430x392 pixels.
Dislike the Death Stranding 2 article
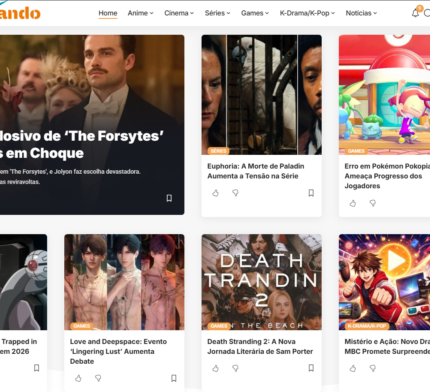235,368
